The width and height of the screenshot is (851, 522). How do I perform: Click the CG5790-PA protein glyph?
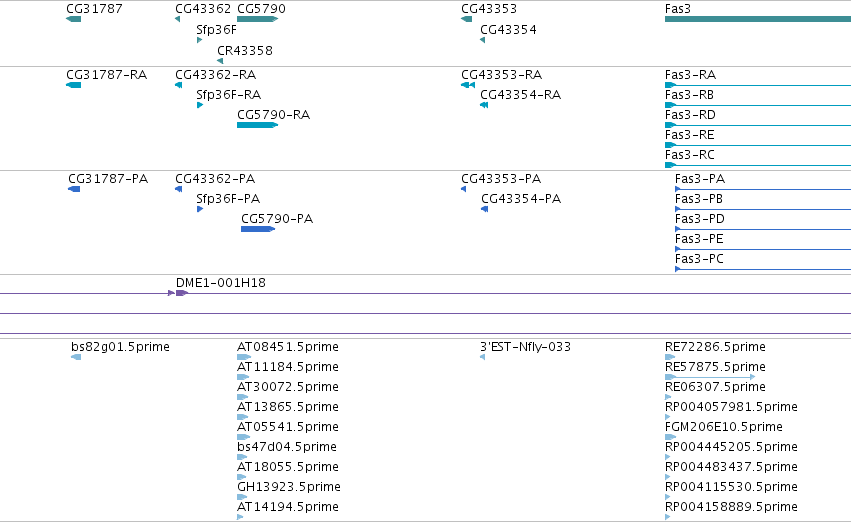[258, 229]
